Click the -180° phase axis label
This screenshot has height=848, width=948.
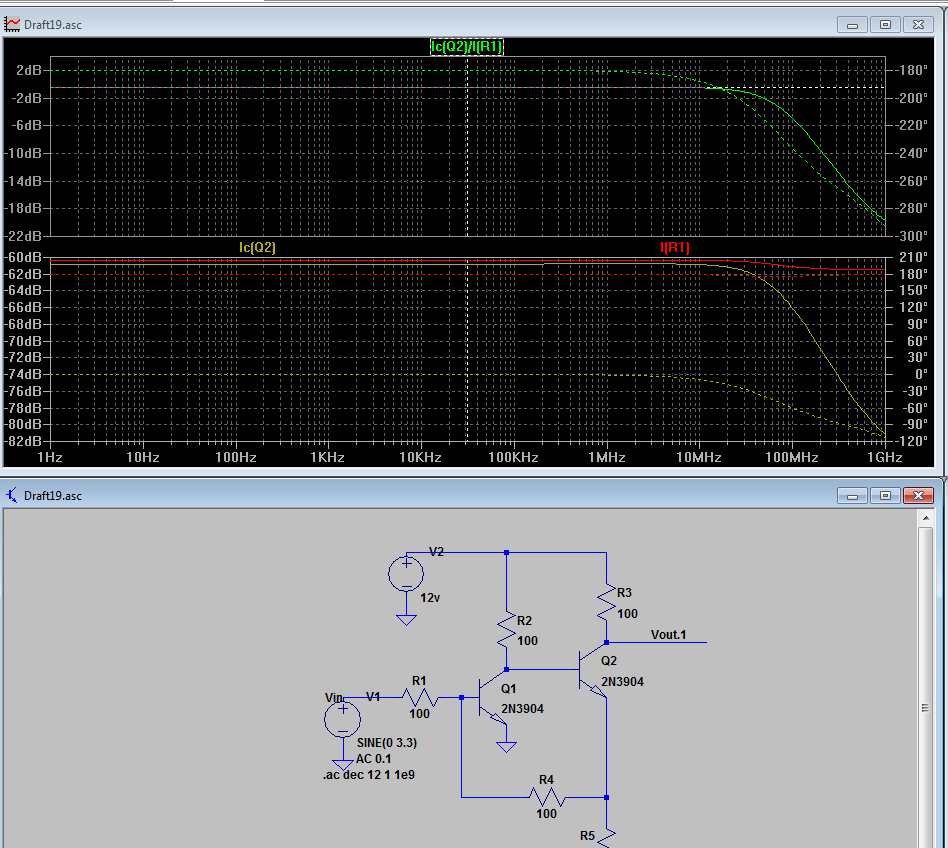pos(913,70)
